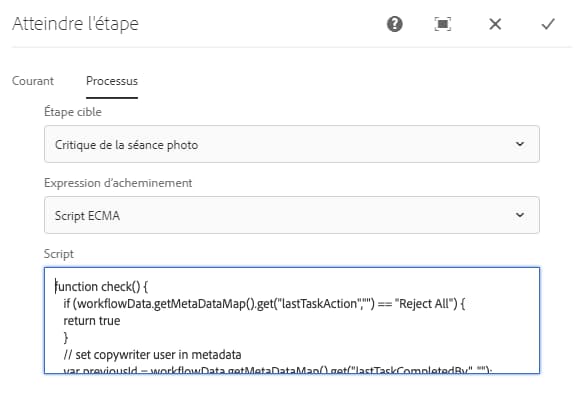The image size is (583, 401).
Task: Toggle fullscreen mode for the dialog
Action: coord(442,24)
